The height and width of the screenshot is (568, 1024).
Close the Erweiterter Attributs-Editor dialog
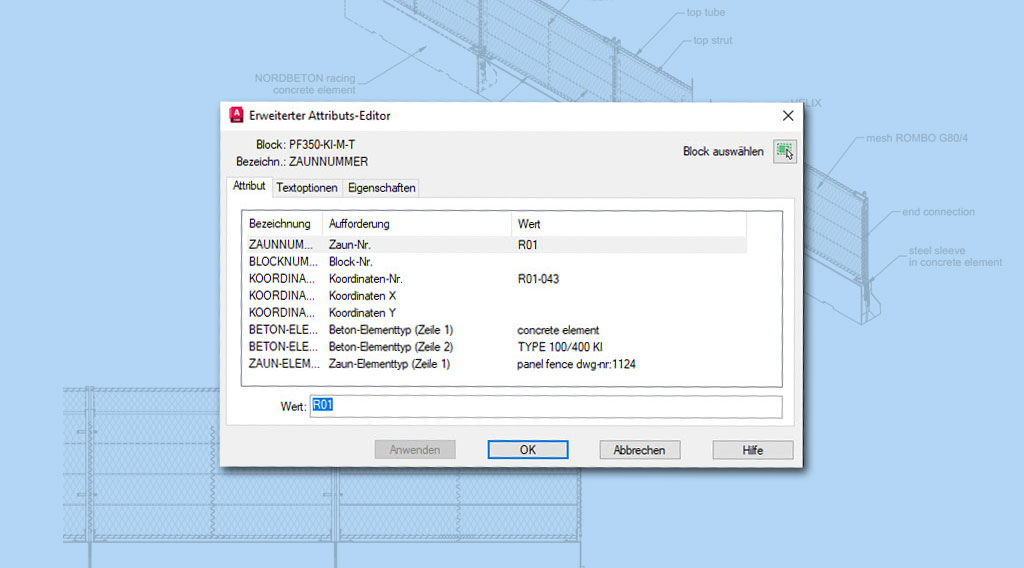click(x=781, y=116)
